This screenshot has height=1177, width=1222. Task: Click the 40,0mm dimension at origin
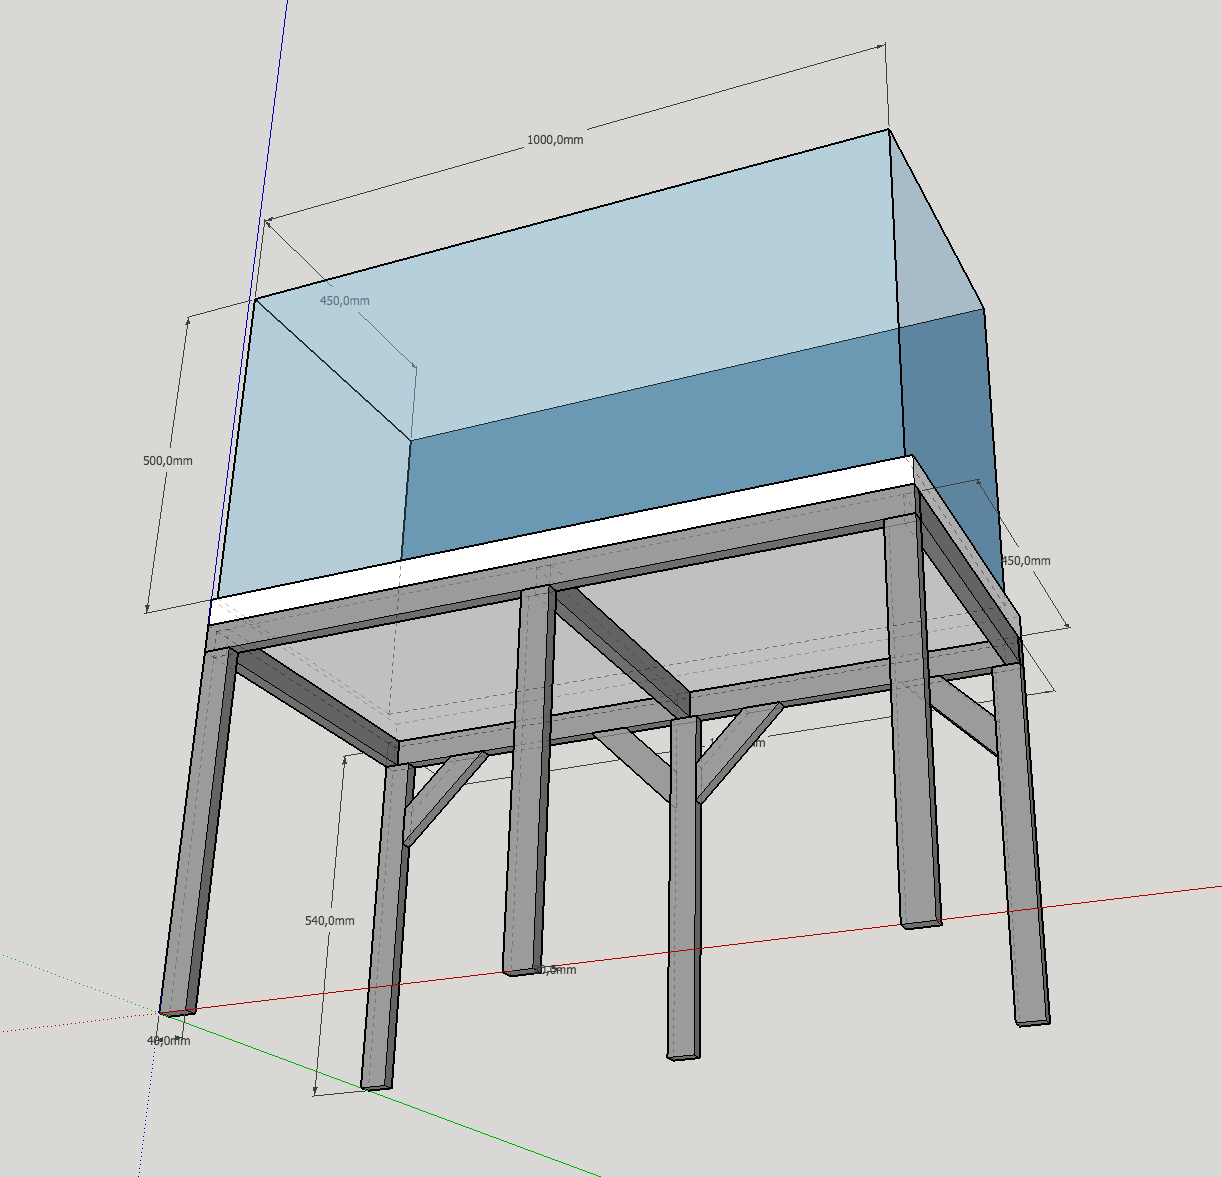tap(168, 1040)
